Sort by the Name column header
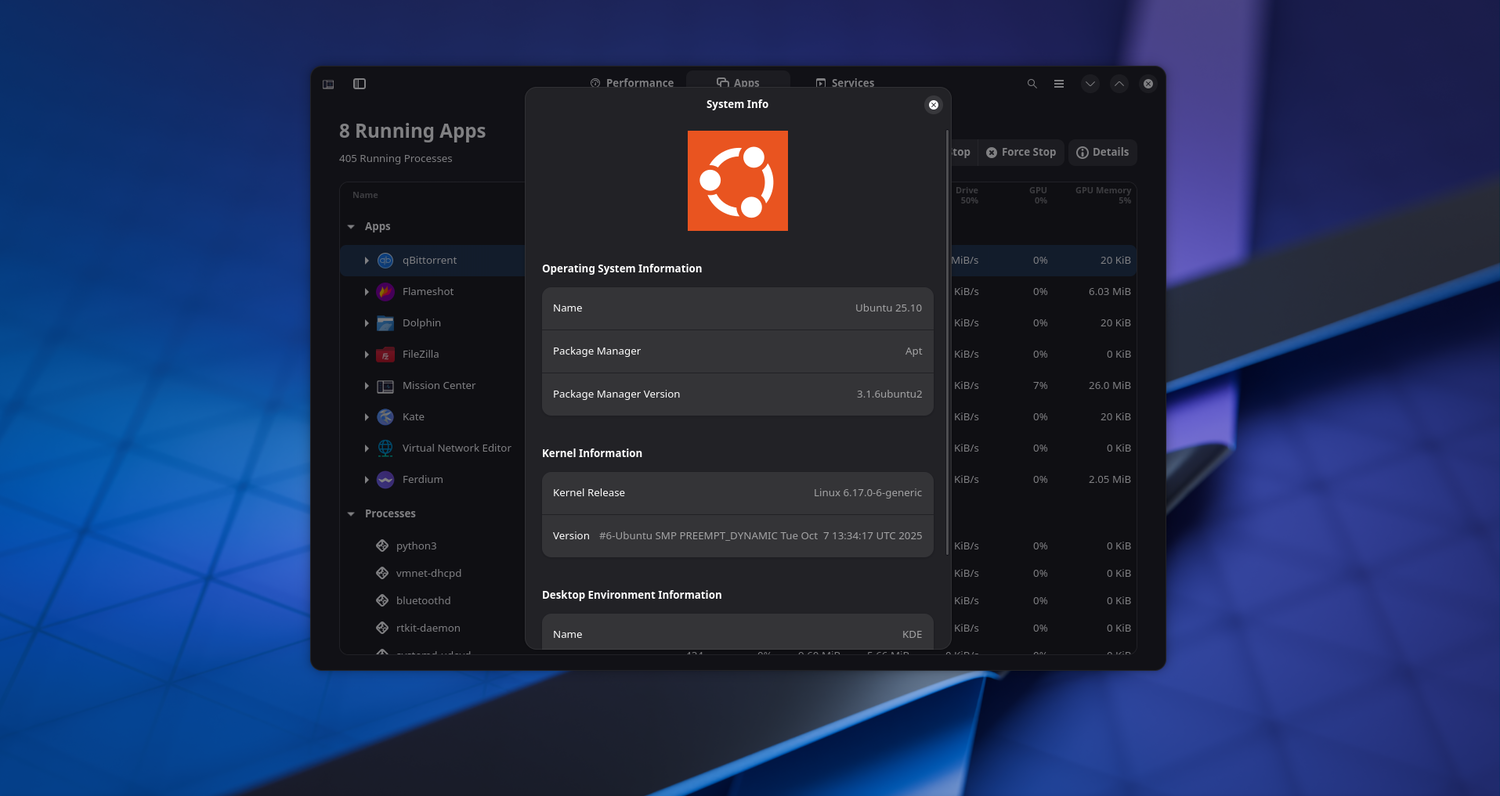Image resolution: width=1500 pixels, height=796 pixels. 365,195
